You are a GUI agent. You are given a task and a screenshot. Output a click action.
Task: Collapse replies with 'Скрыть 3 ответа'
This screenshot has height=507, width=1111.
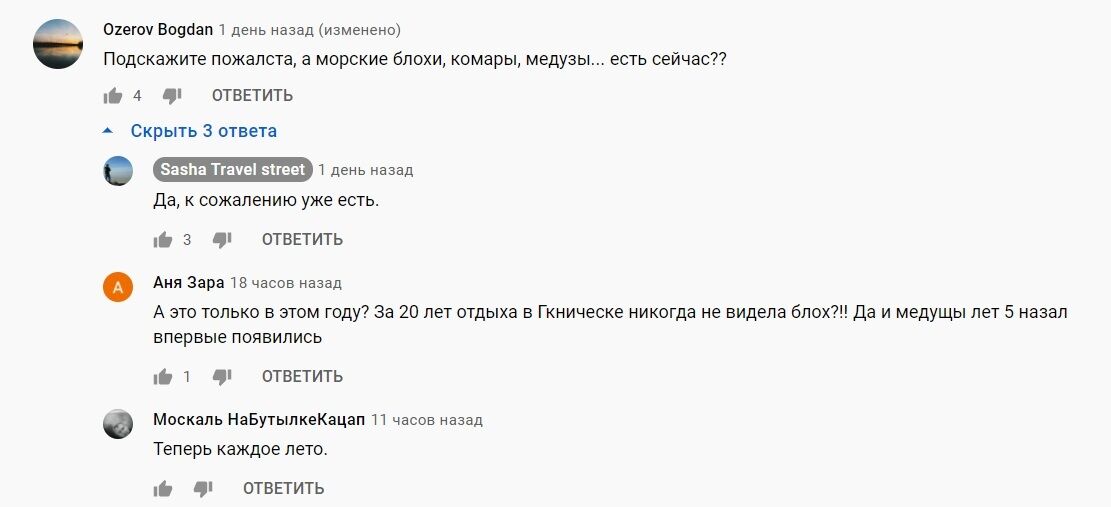[x=203, y=131]
